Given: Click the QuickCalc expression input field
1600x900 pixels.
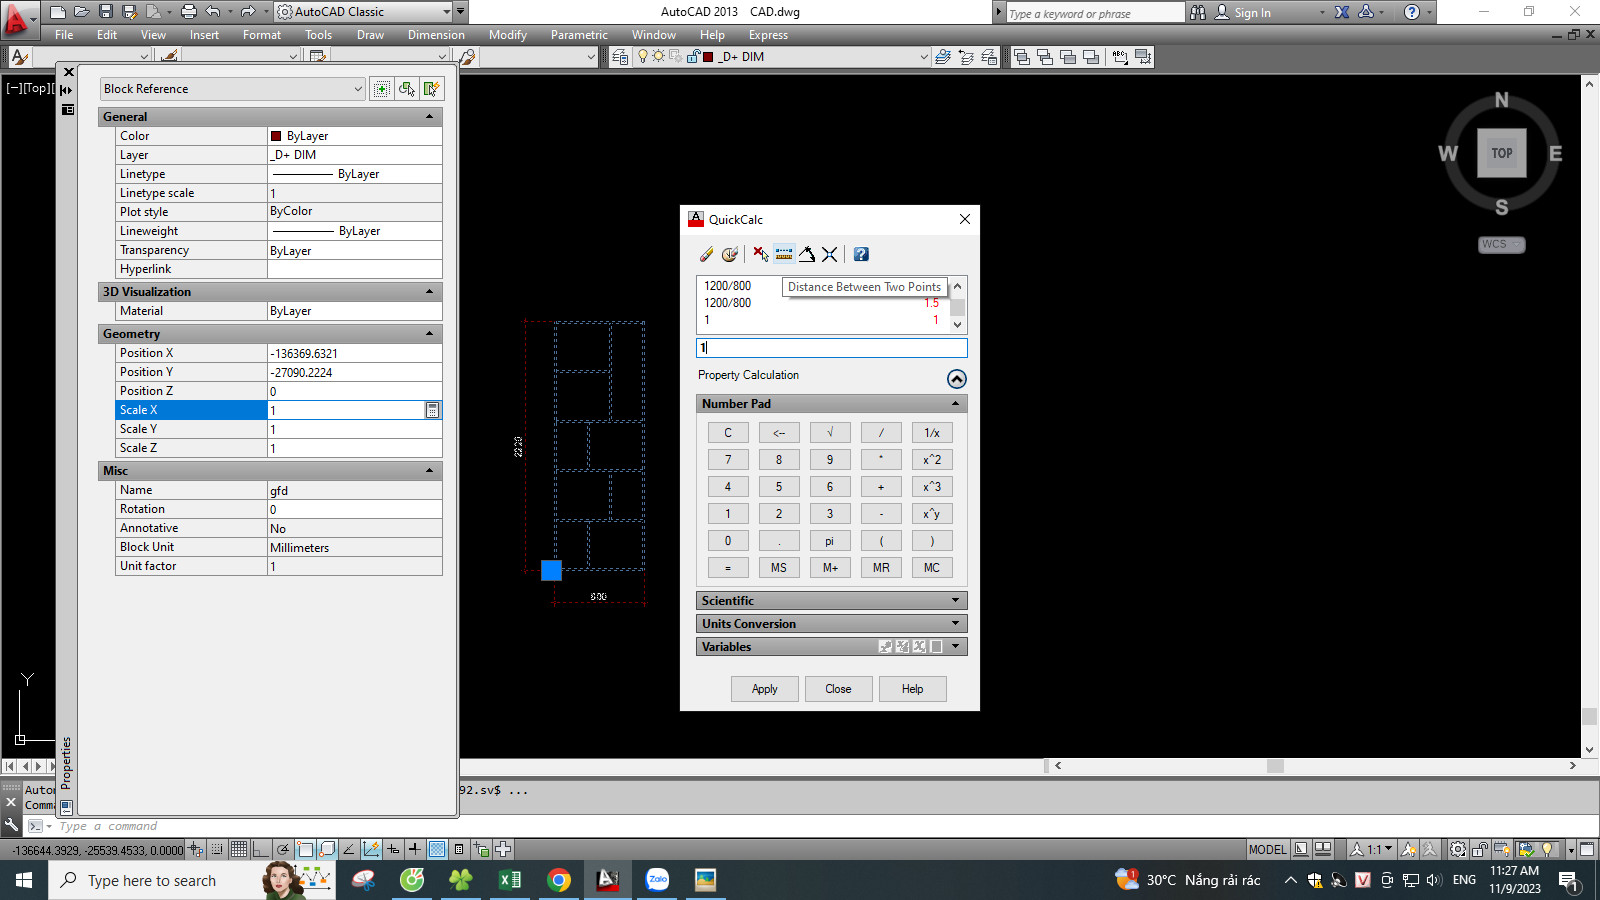Looking at the screenshot, I should click(x=832, y=348).
